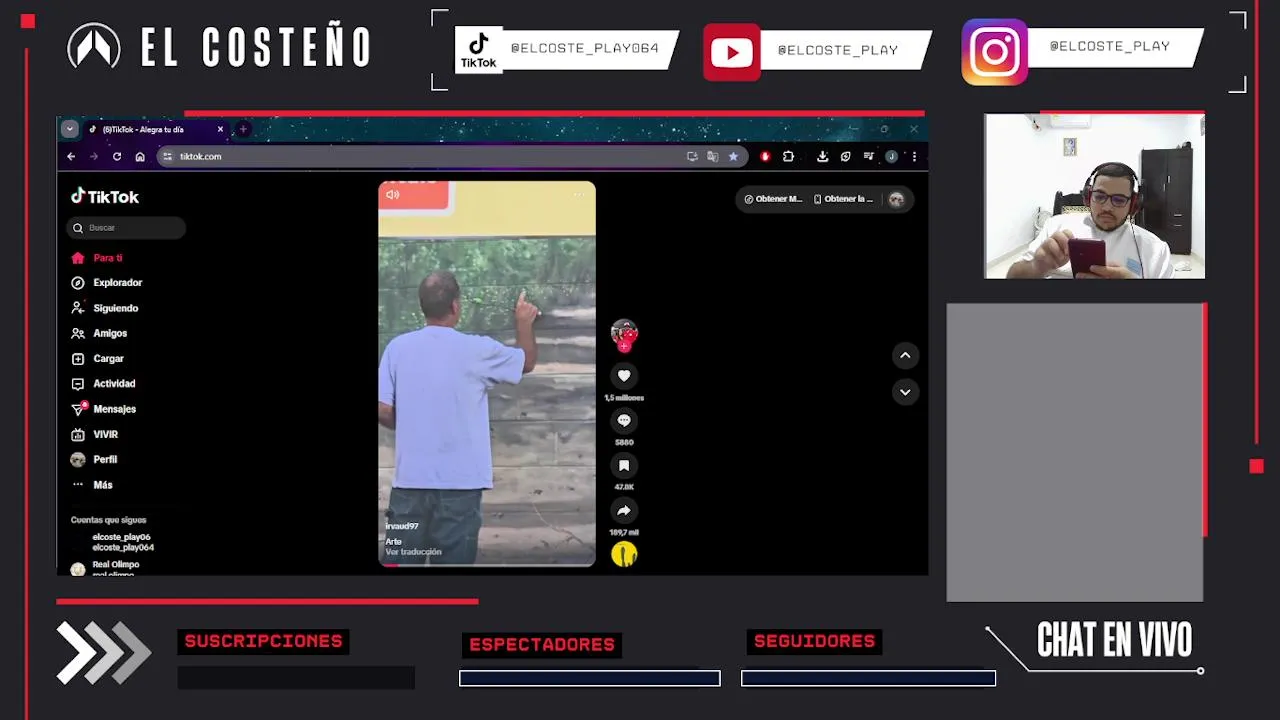
Task: Toggle the bookmark star for this page
Action: (733, 157)
